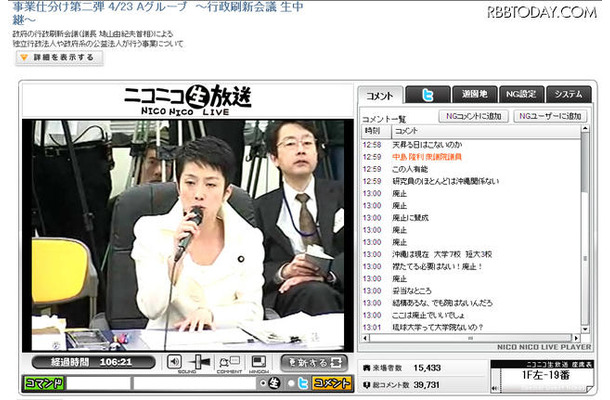This screenshot has height=400, width=610.
Task: Click the yellow コメント submit button
Action: click(x=332, y=383)
